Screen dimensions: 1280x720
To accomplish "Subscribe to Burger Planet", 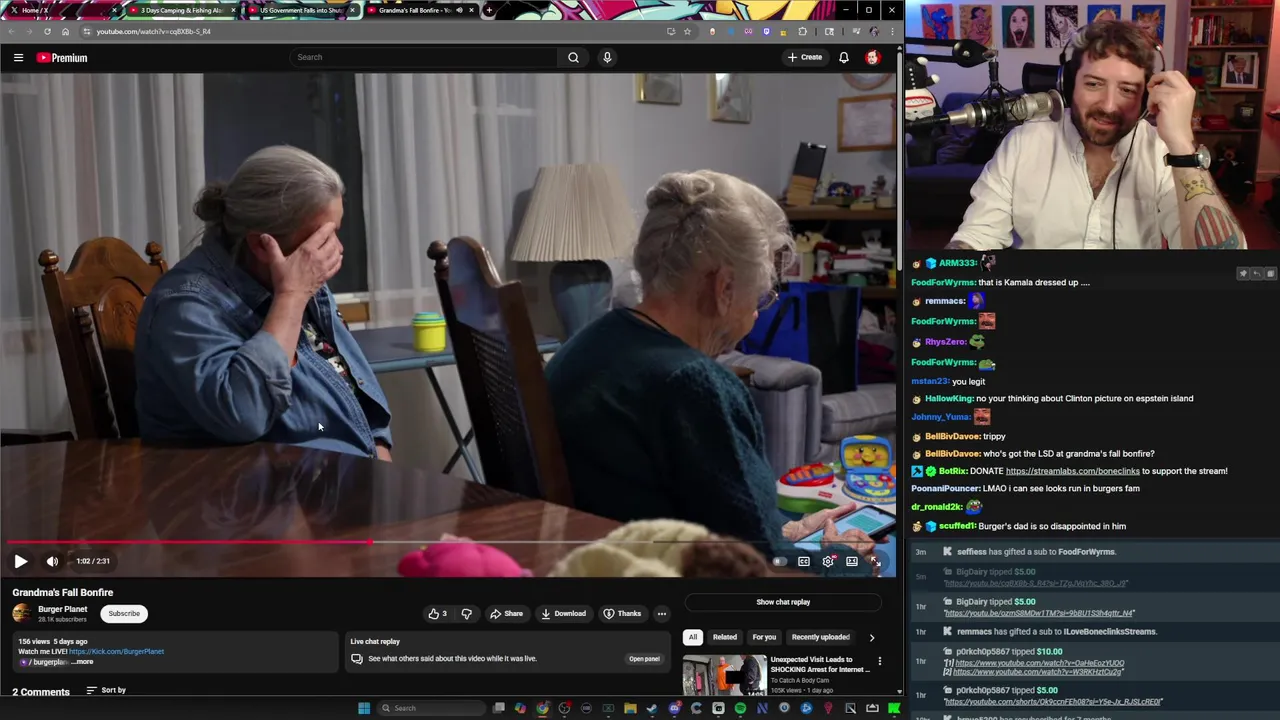I will coord(124,614).
